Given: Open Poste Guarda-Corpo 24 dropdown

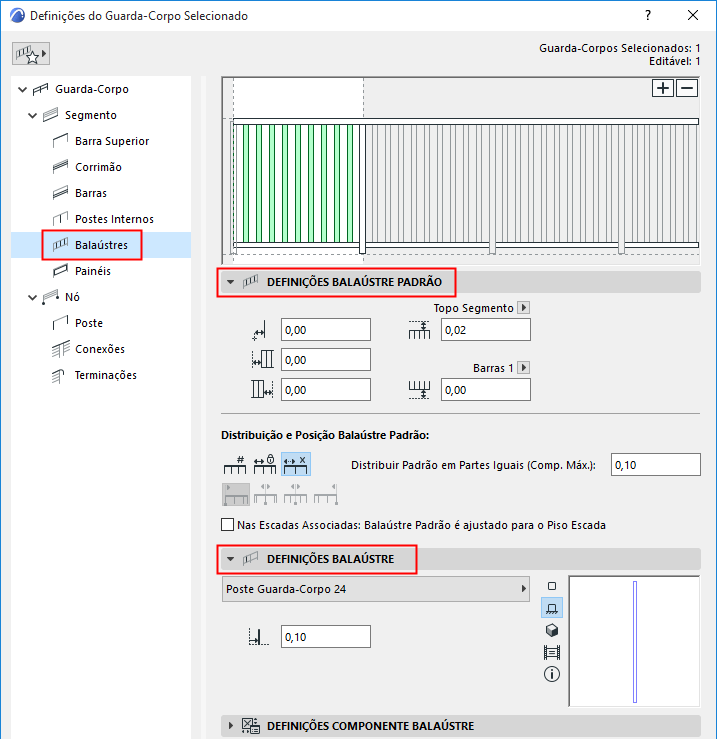Looking at the screenshot, I should [375, 589].
